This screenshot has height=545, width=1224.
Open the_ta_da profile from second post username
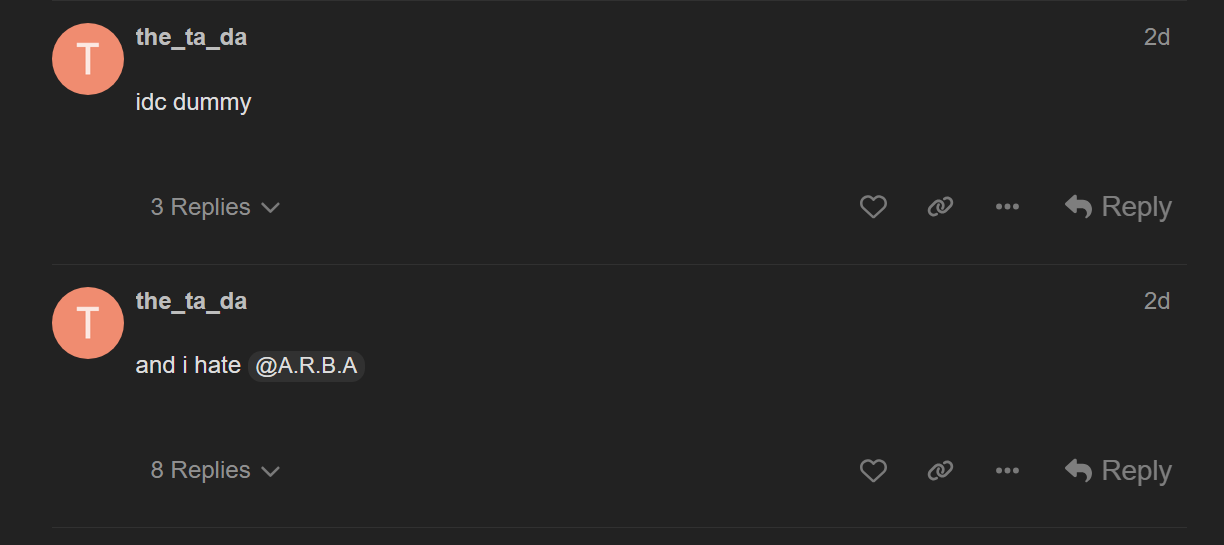(191, 301)
